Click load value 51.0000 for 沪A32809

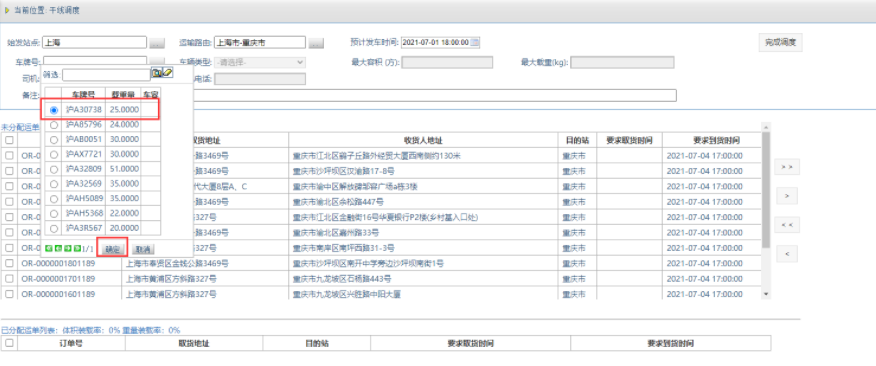coord(124,169)
